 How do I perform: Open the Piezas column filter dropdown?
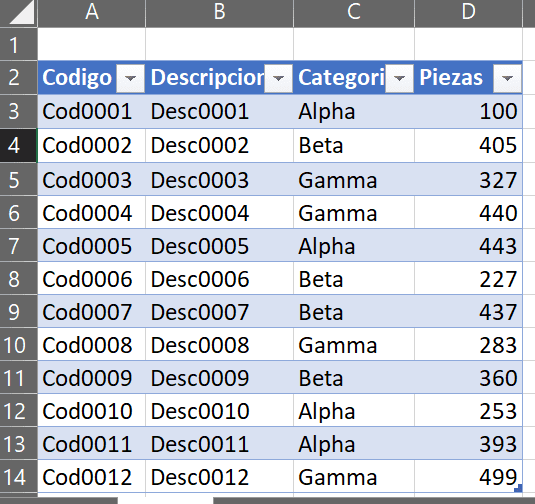pos(507,78)
